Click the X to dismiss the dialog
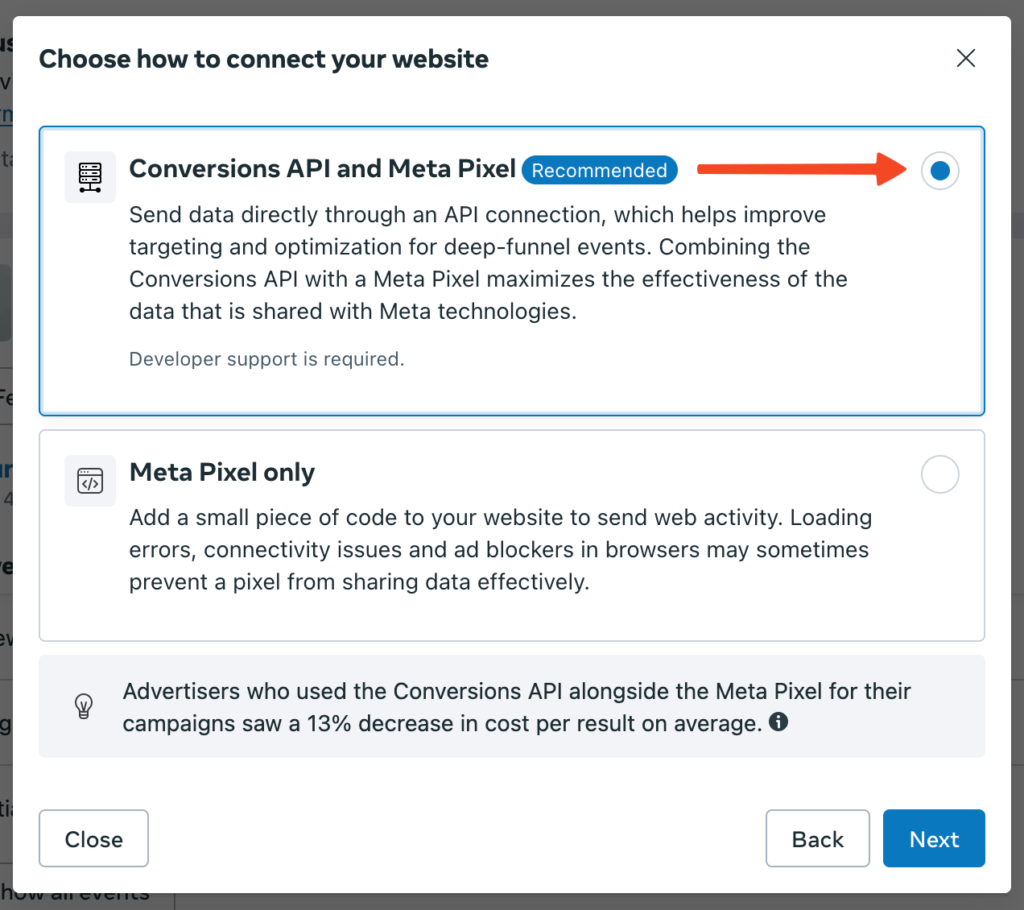Image resolution: width=1024 pixels, height=910 pixels. [x=965, y=58]
